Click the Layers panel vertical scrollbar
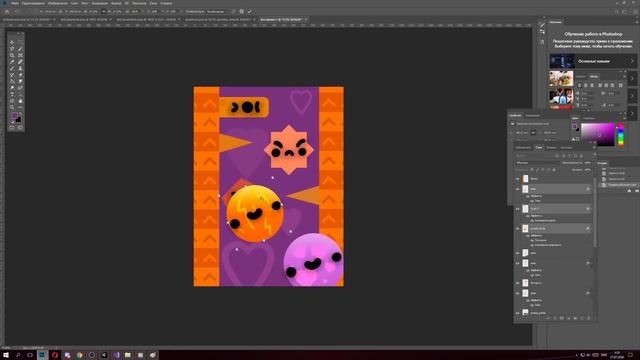640x360 pixels. tap(594, 212)
